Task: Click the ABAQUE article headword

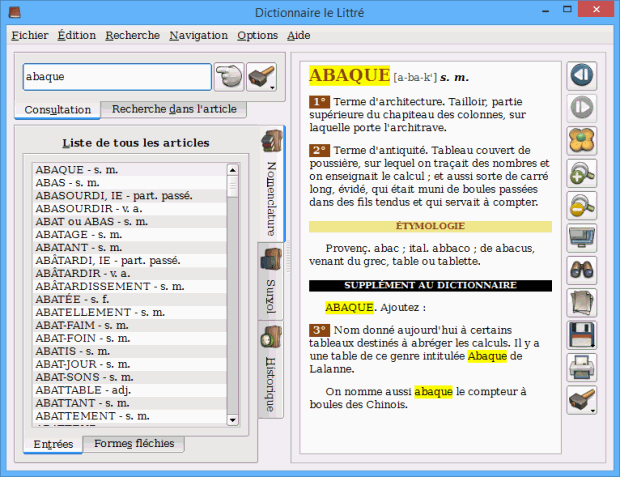Action: point(350,75)
